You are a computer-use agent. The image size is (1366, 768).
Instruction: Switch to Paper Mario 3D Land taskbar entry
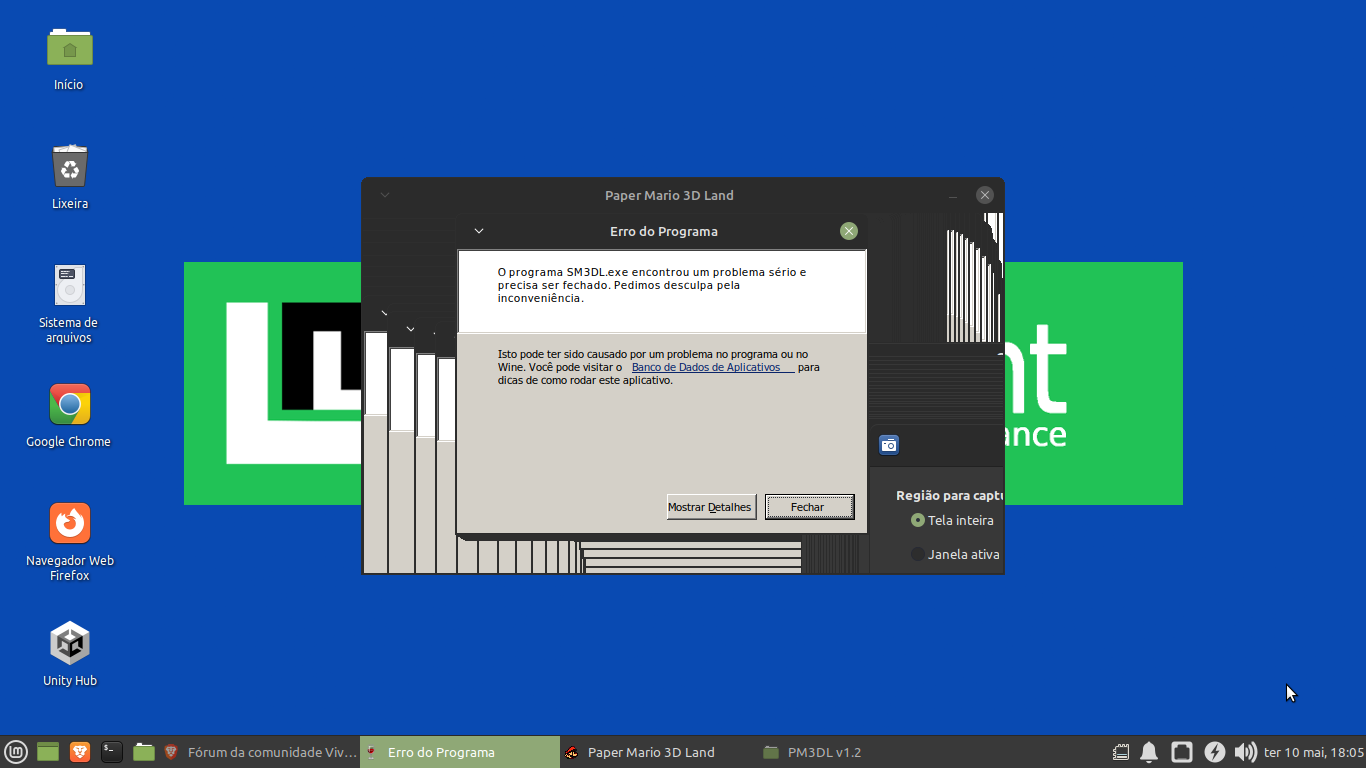(659, 752)
